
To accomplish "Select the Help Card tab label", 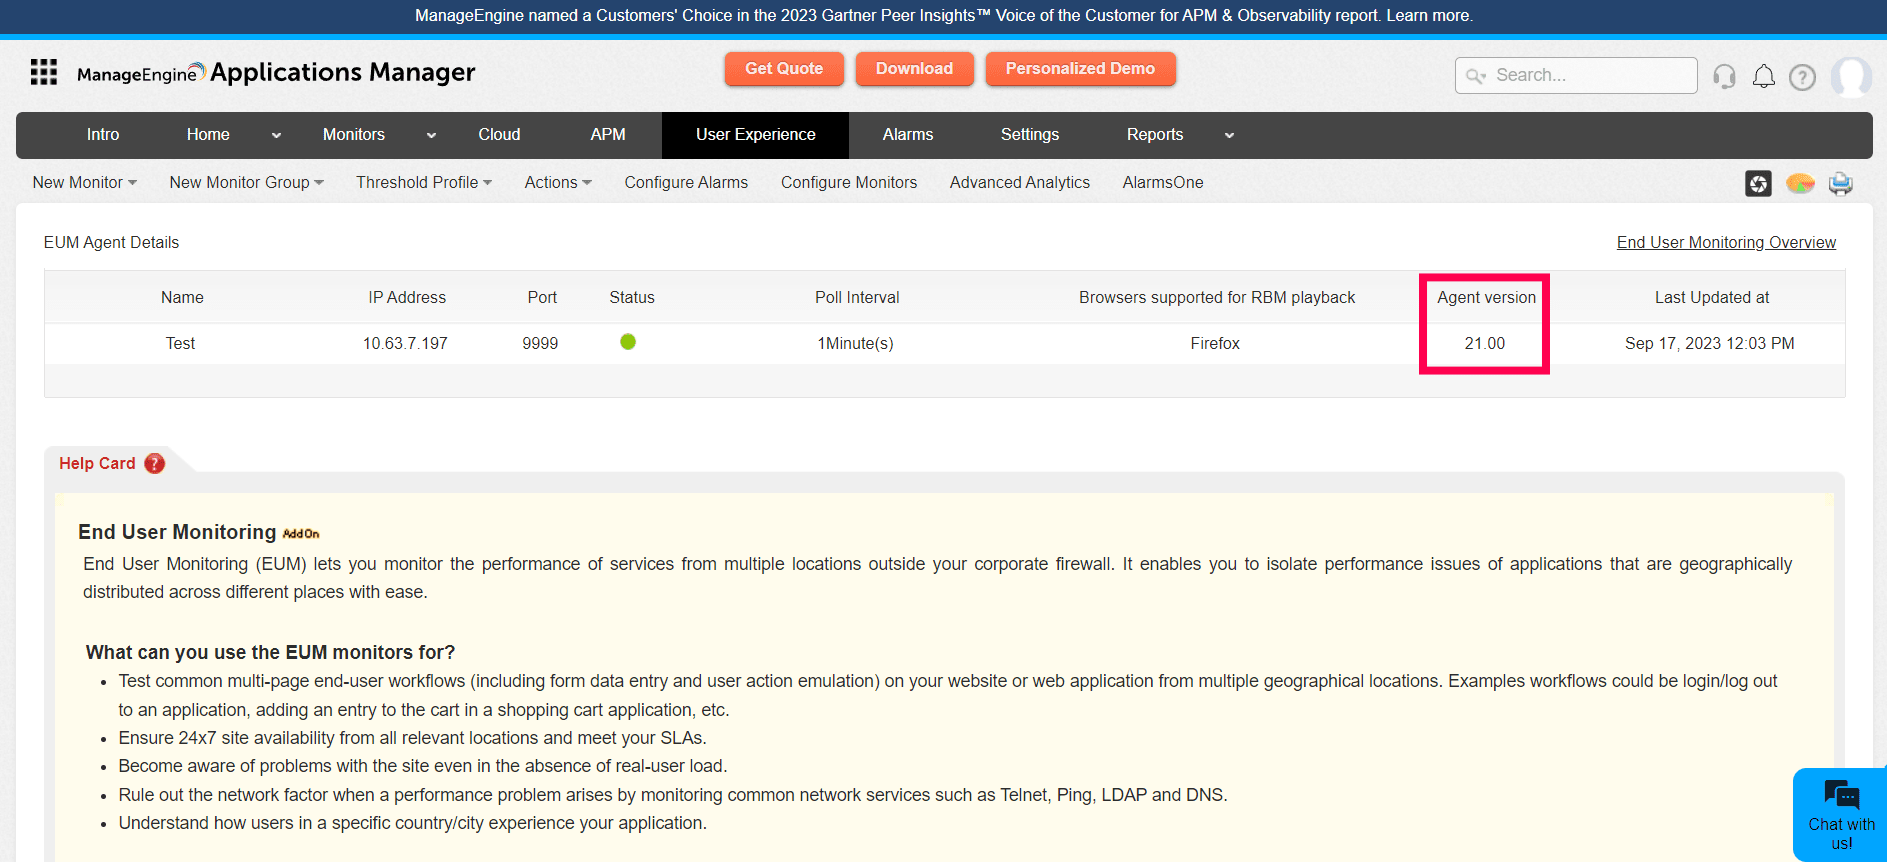I will tap(97, 463).
